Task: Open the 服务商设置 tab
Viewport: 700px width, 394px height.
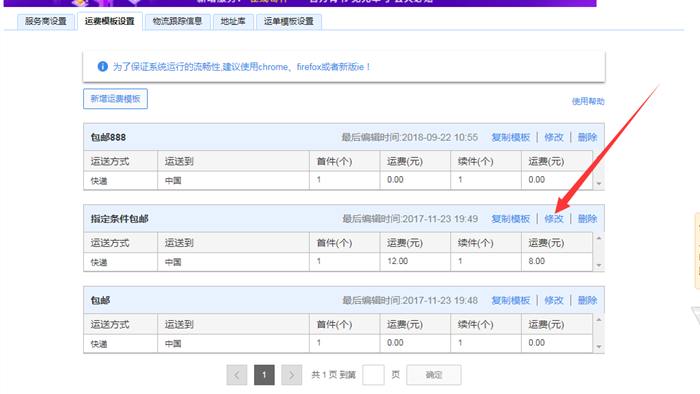Action: point(46,21)
